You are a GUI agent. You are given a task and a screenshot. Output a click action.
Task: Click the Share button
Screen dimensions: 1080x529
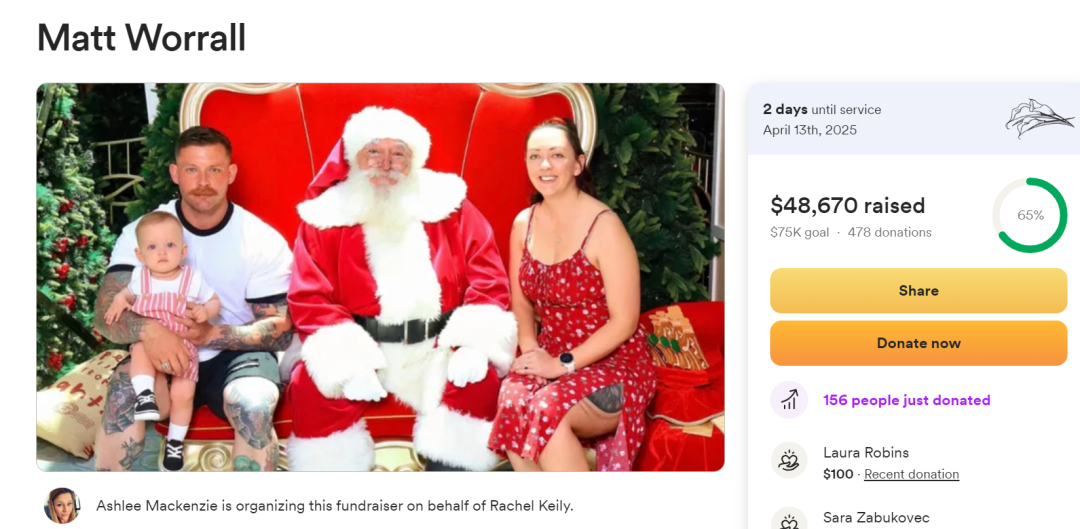(919, 291)
